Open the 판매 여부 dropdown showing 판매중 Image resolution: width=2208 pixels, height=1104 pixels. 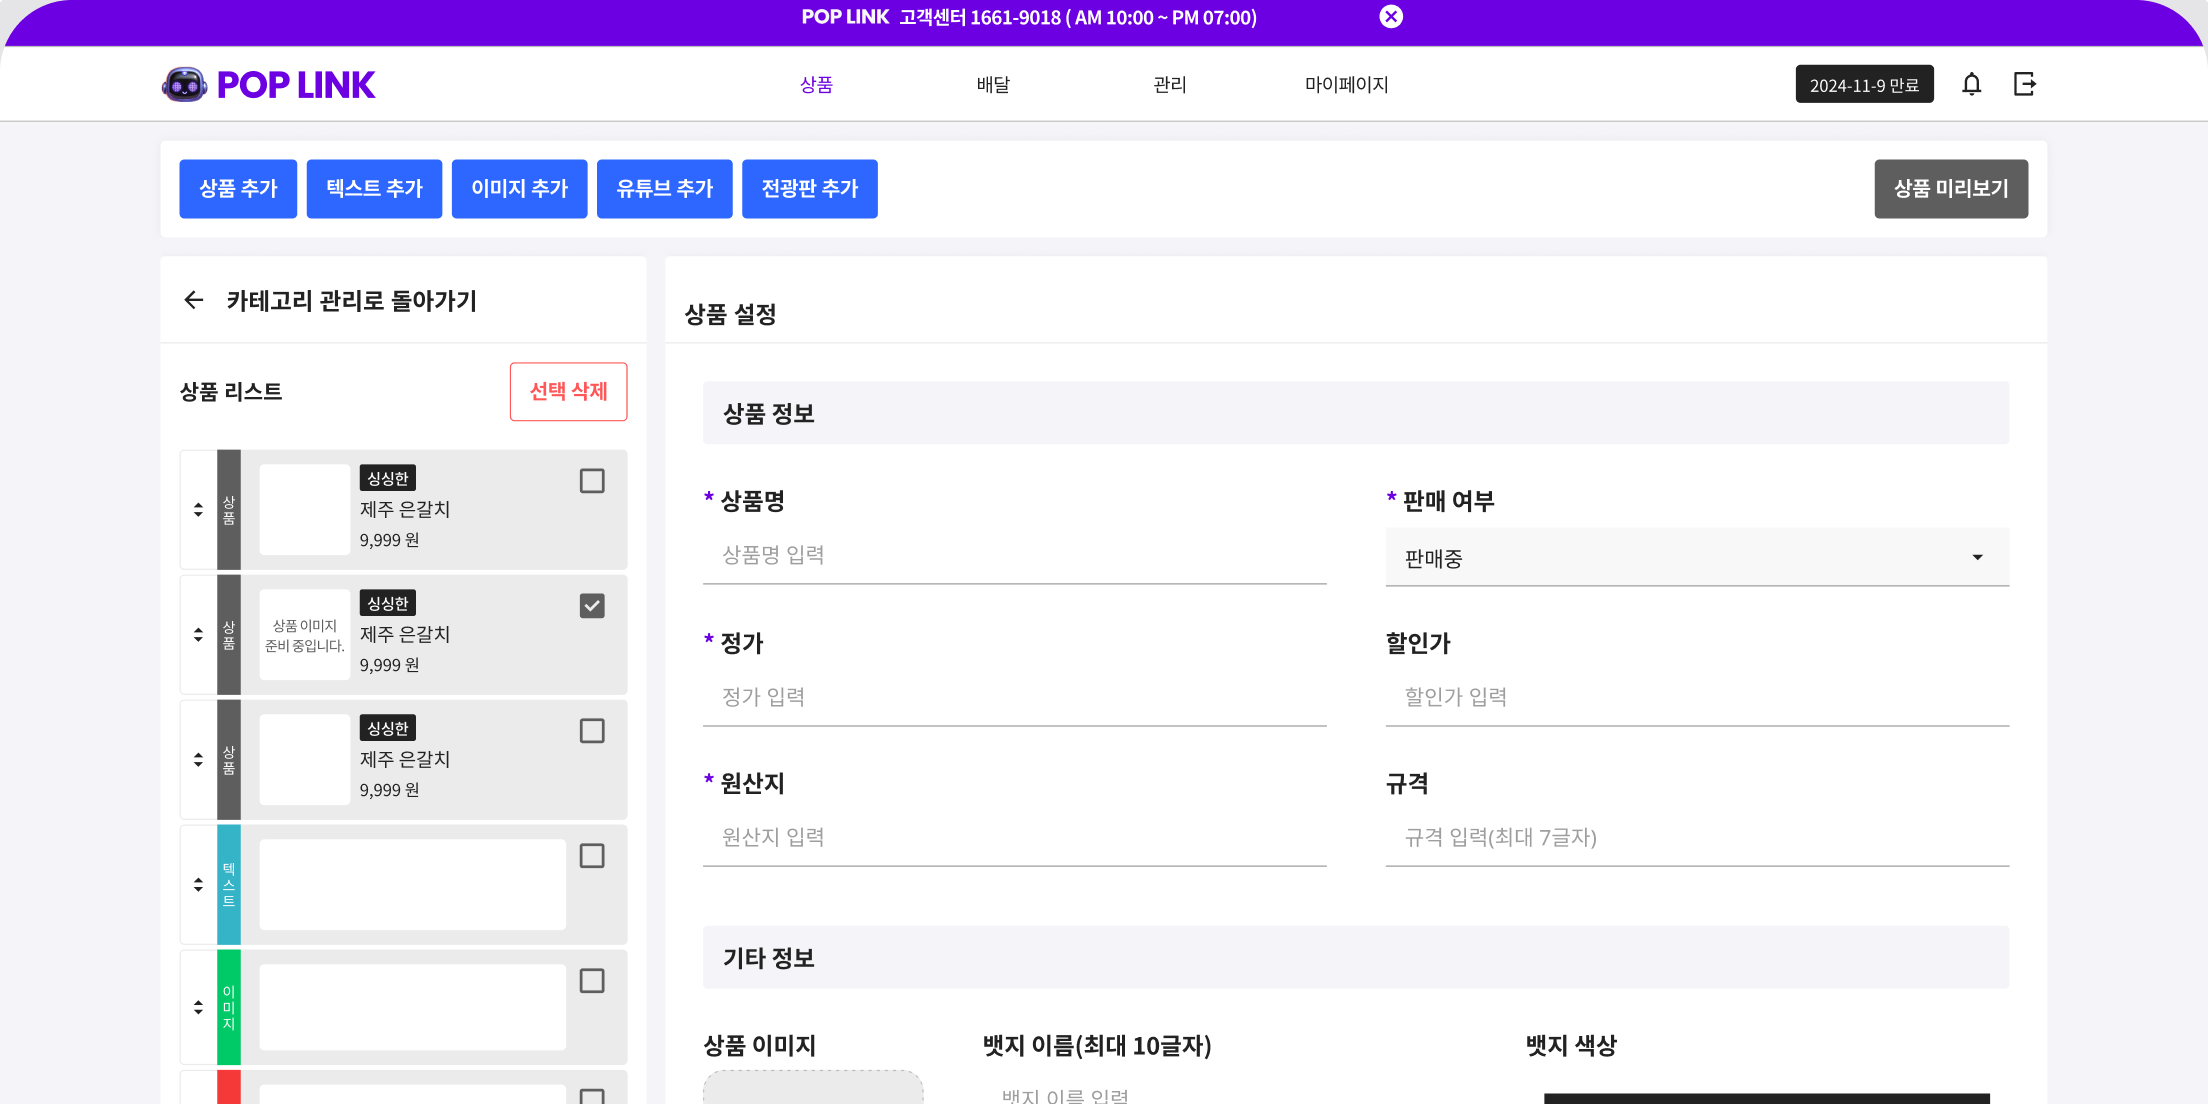pyautogui.click(x=1697, y=557)
